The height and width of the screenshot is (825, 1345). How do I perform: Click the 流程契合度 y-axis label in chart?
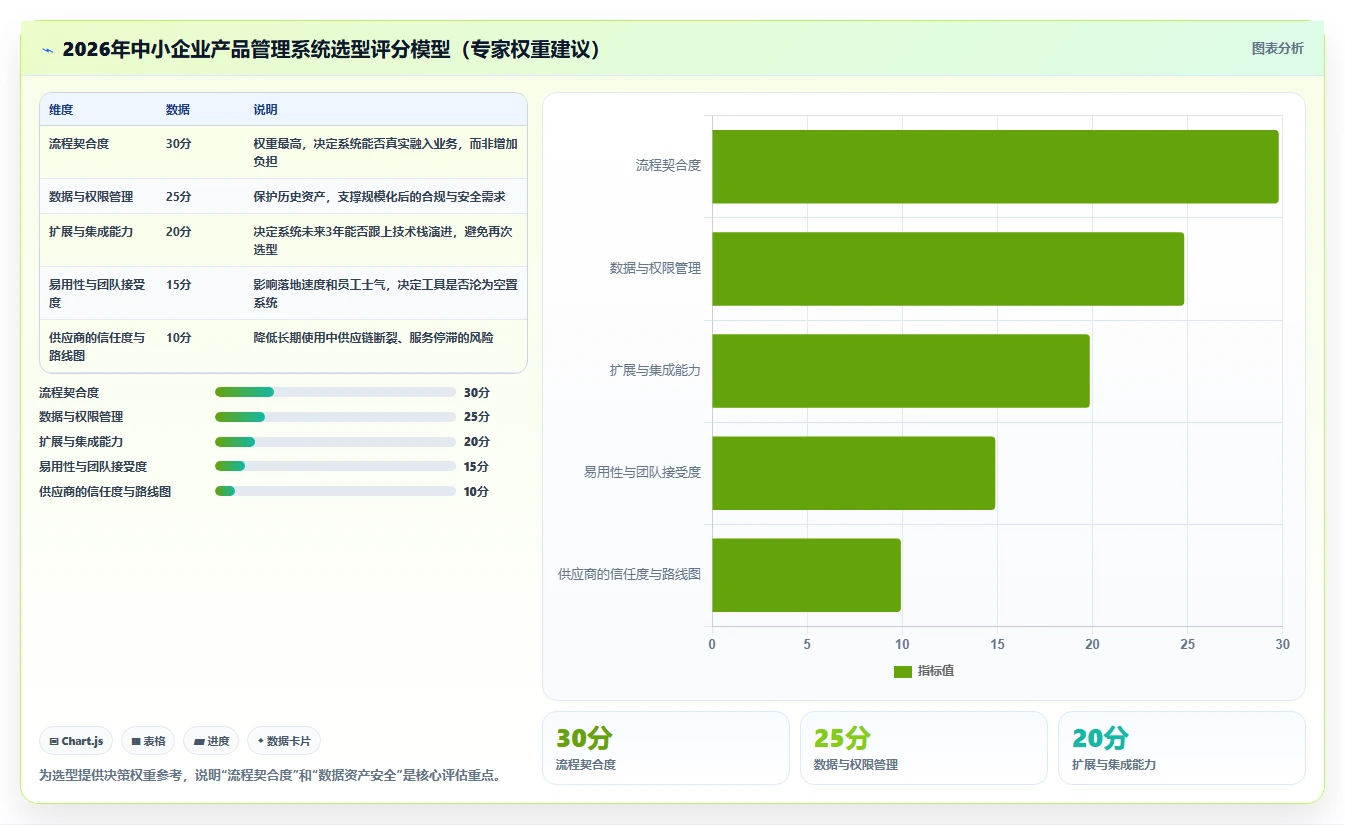[668, 166]
